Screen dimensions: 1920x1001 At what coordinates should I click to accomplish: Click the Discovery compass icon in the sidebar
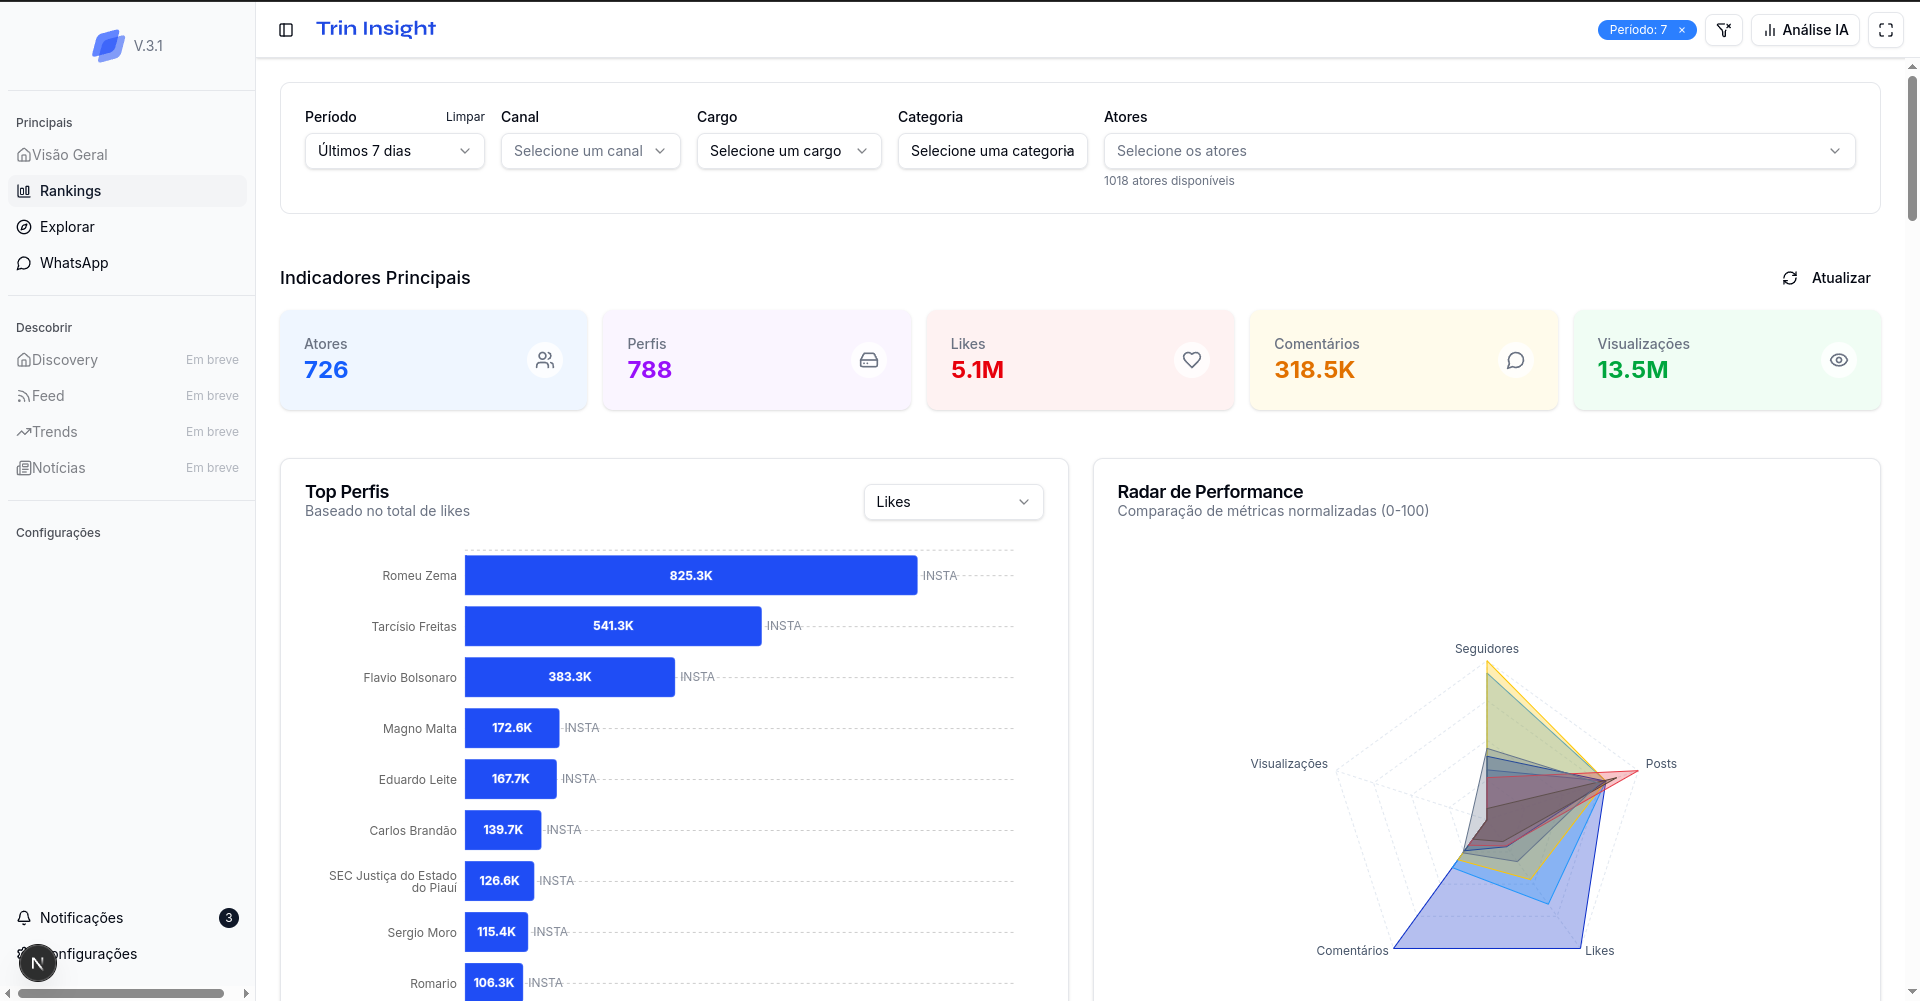click(x=22, y=359)
